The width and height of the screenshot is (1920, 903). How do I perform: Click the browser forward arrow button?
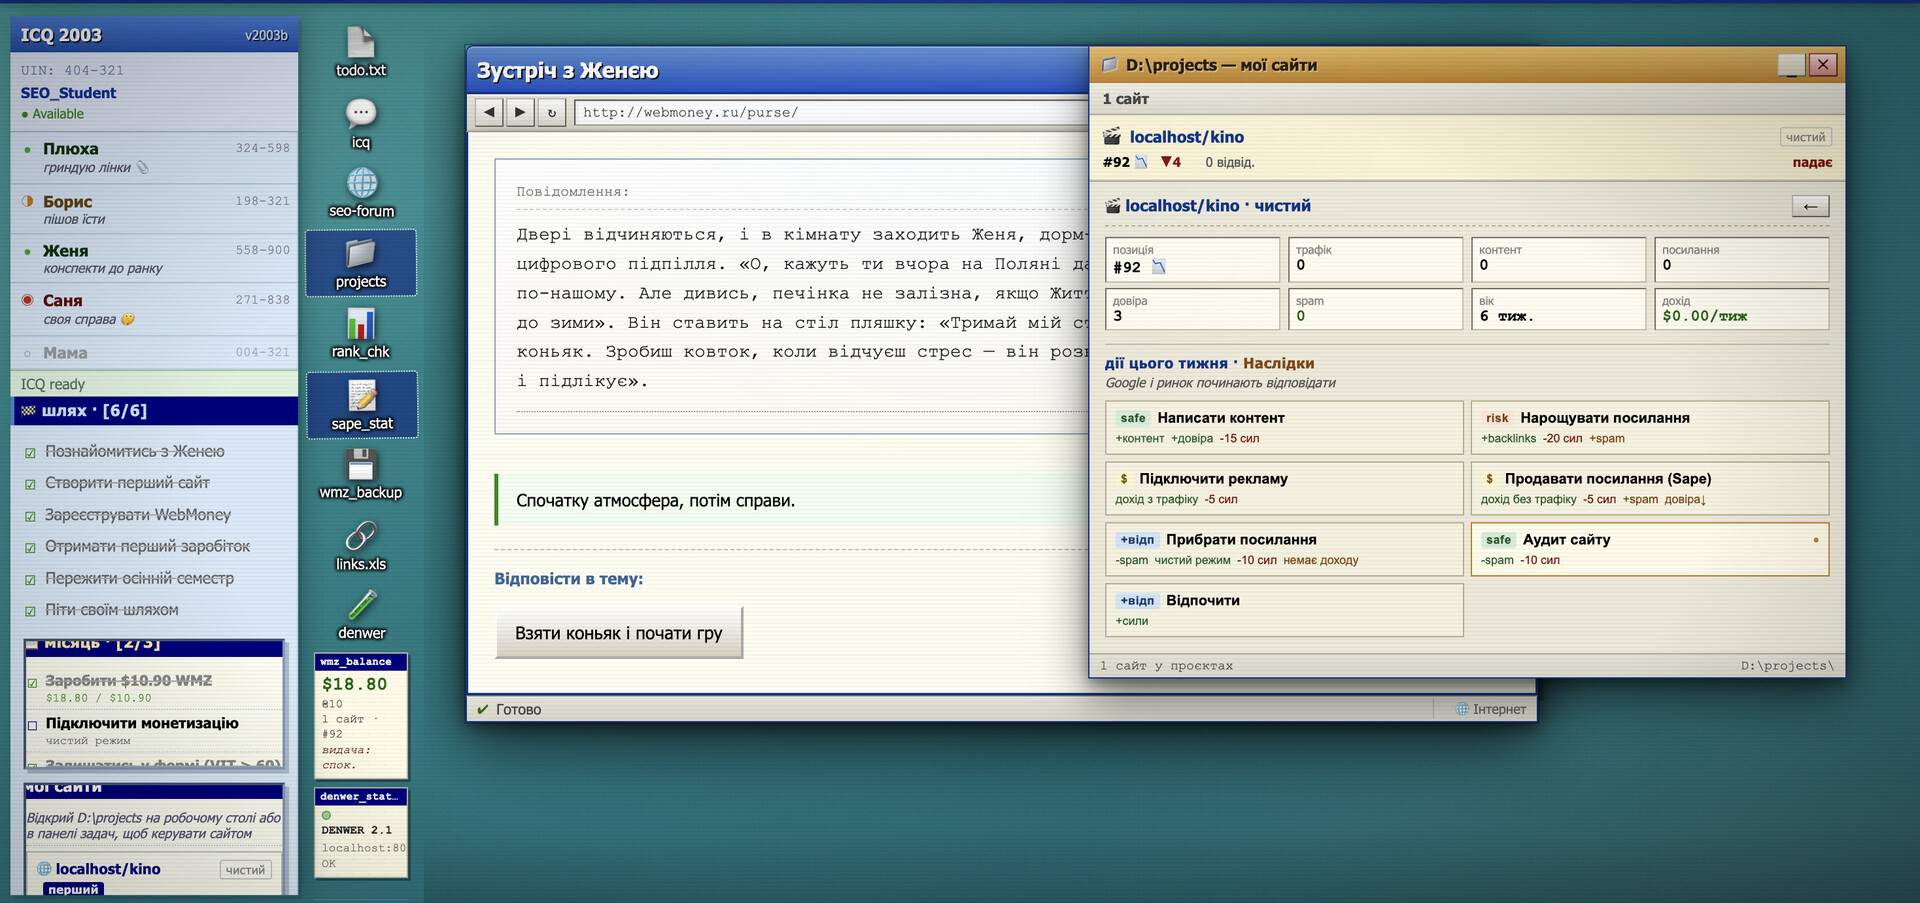coord(520,112)
